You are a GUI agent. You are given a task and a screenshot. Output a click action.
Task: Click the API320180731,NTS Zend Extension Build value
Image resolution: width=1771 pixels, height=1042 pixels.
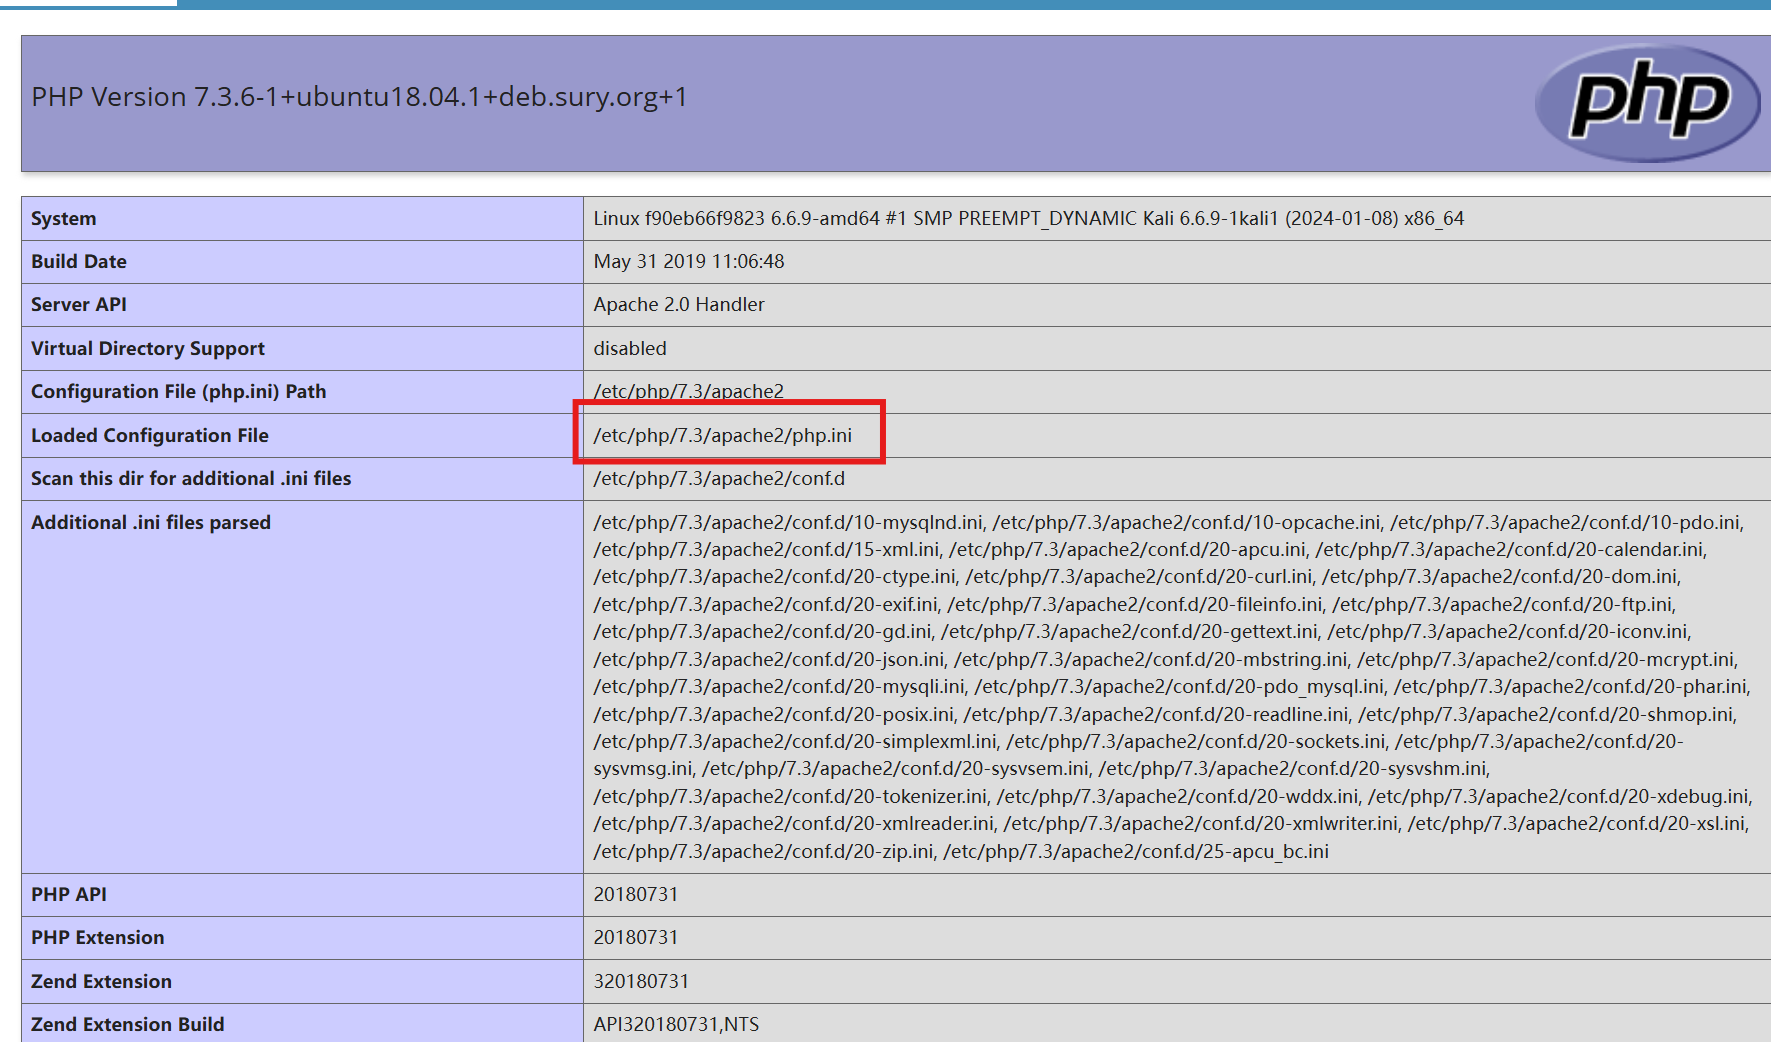pyautogui.click(x=676, y=1024)
